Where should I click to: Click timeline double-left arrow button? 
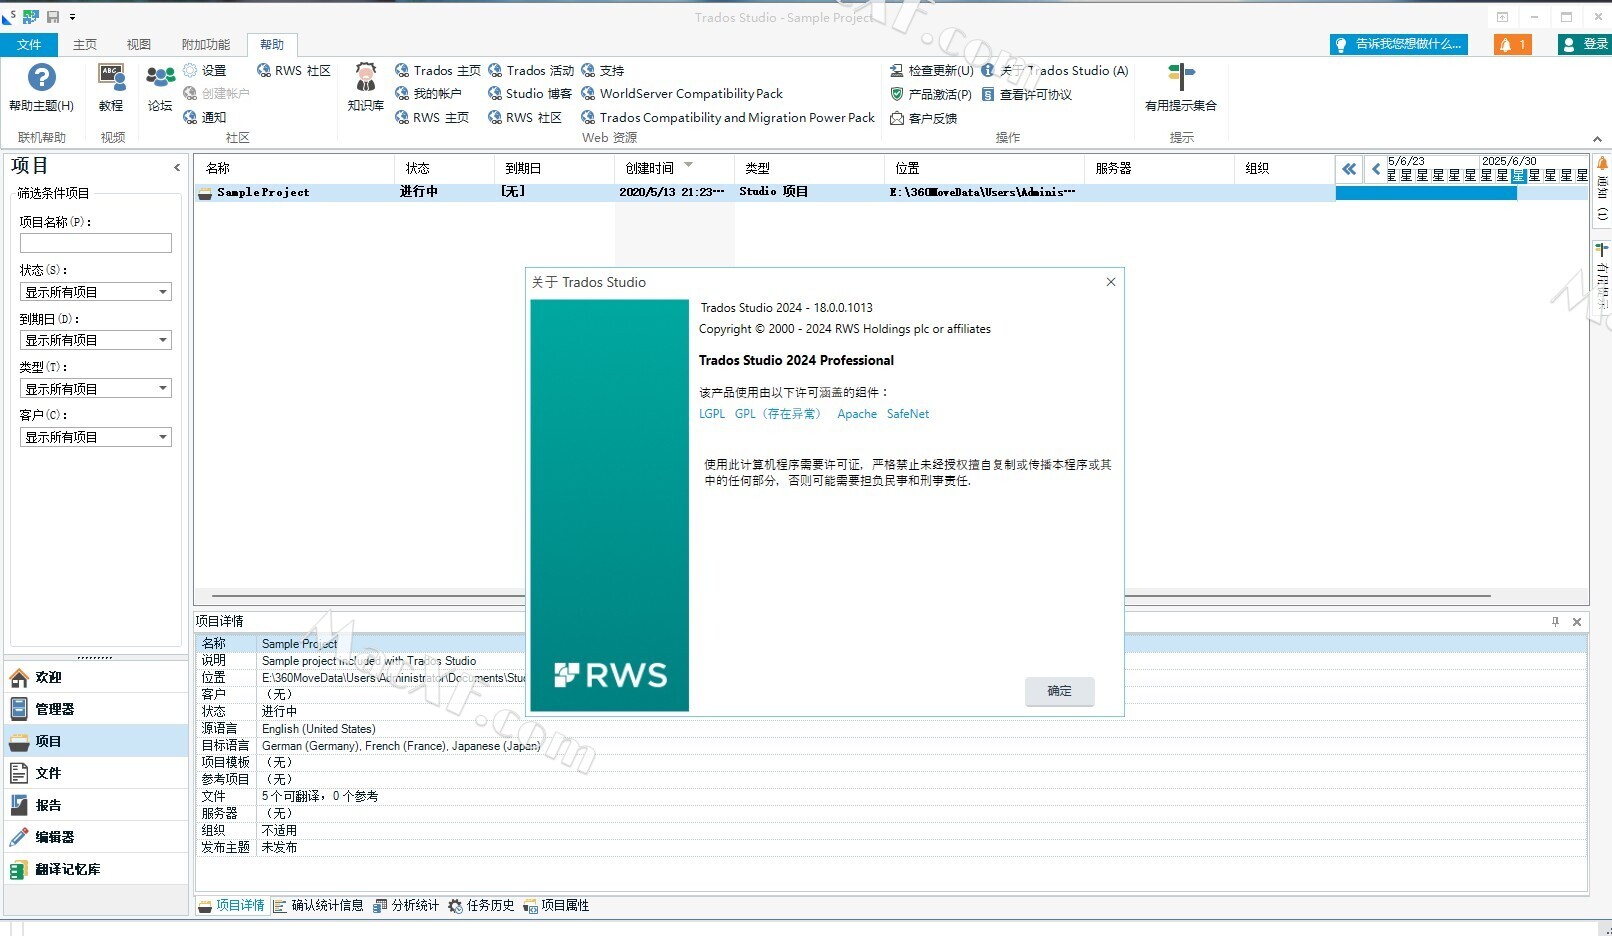[1349, 169]
